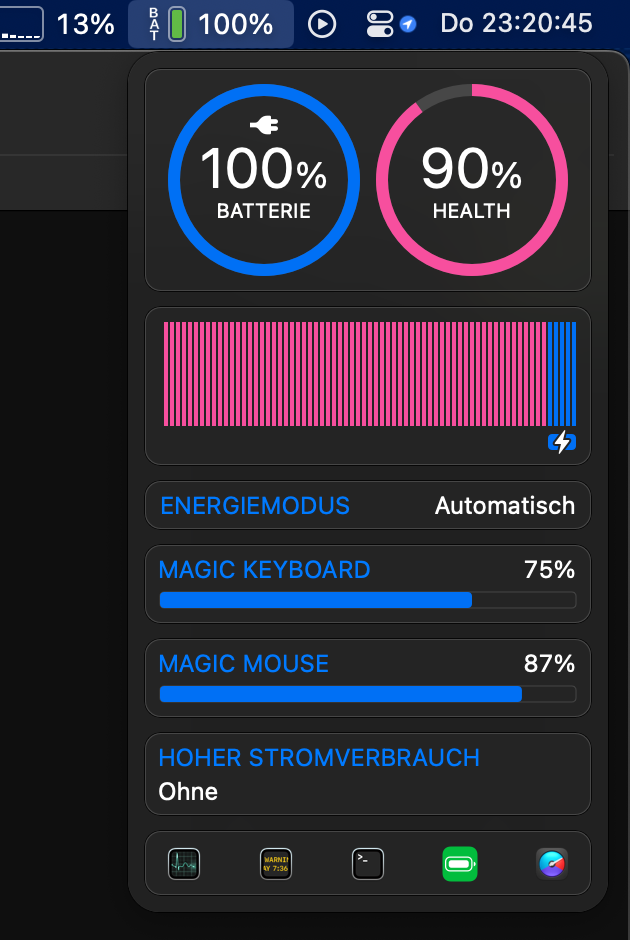Open Activity Monitor from the bottom icon row
This screenshot has width=630, height=940.
(184, 863)
